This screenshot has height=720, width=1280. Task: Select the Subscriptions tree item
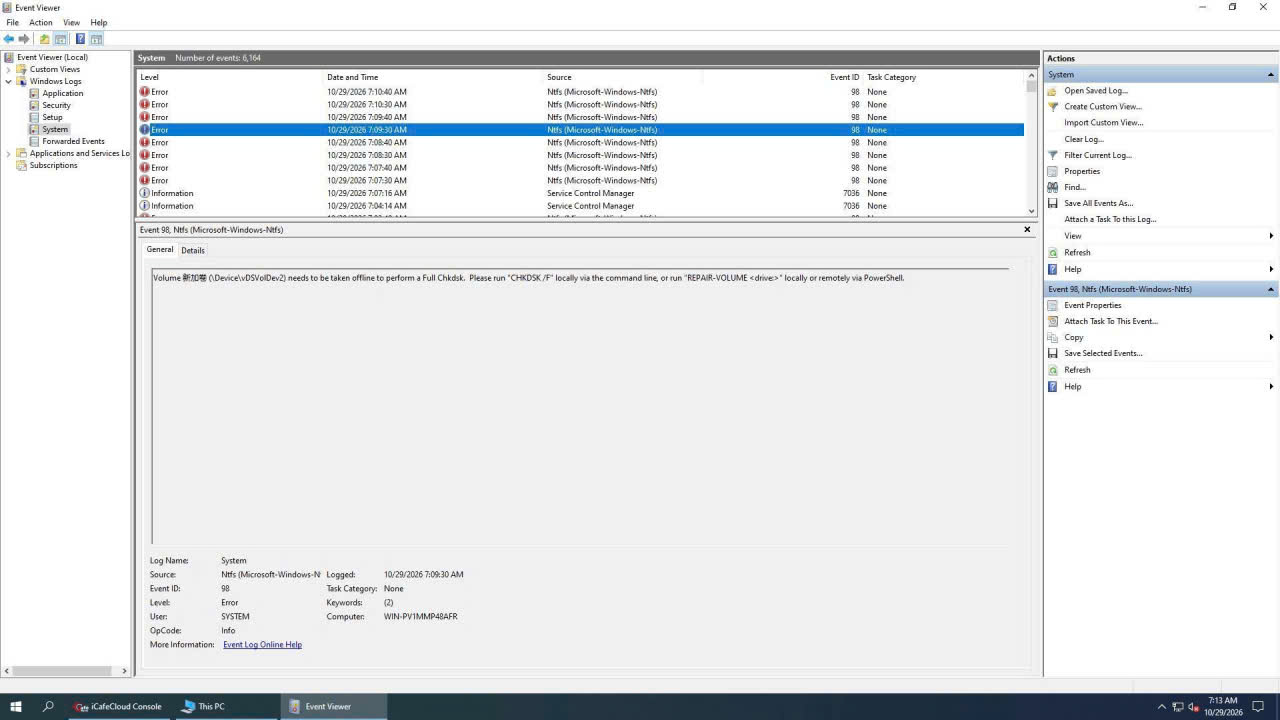(53, 165)
